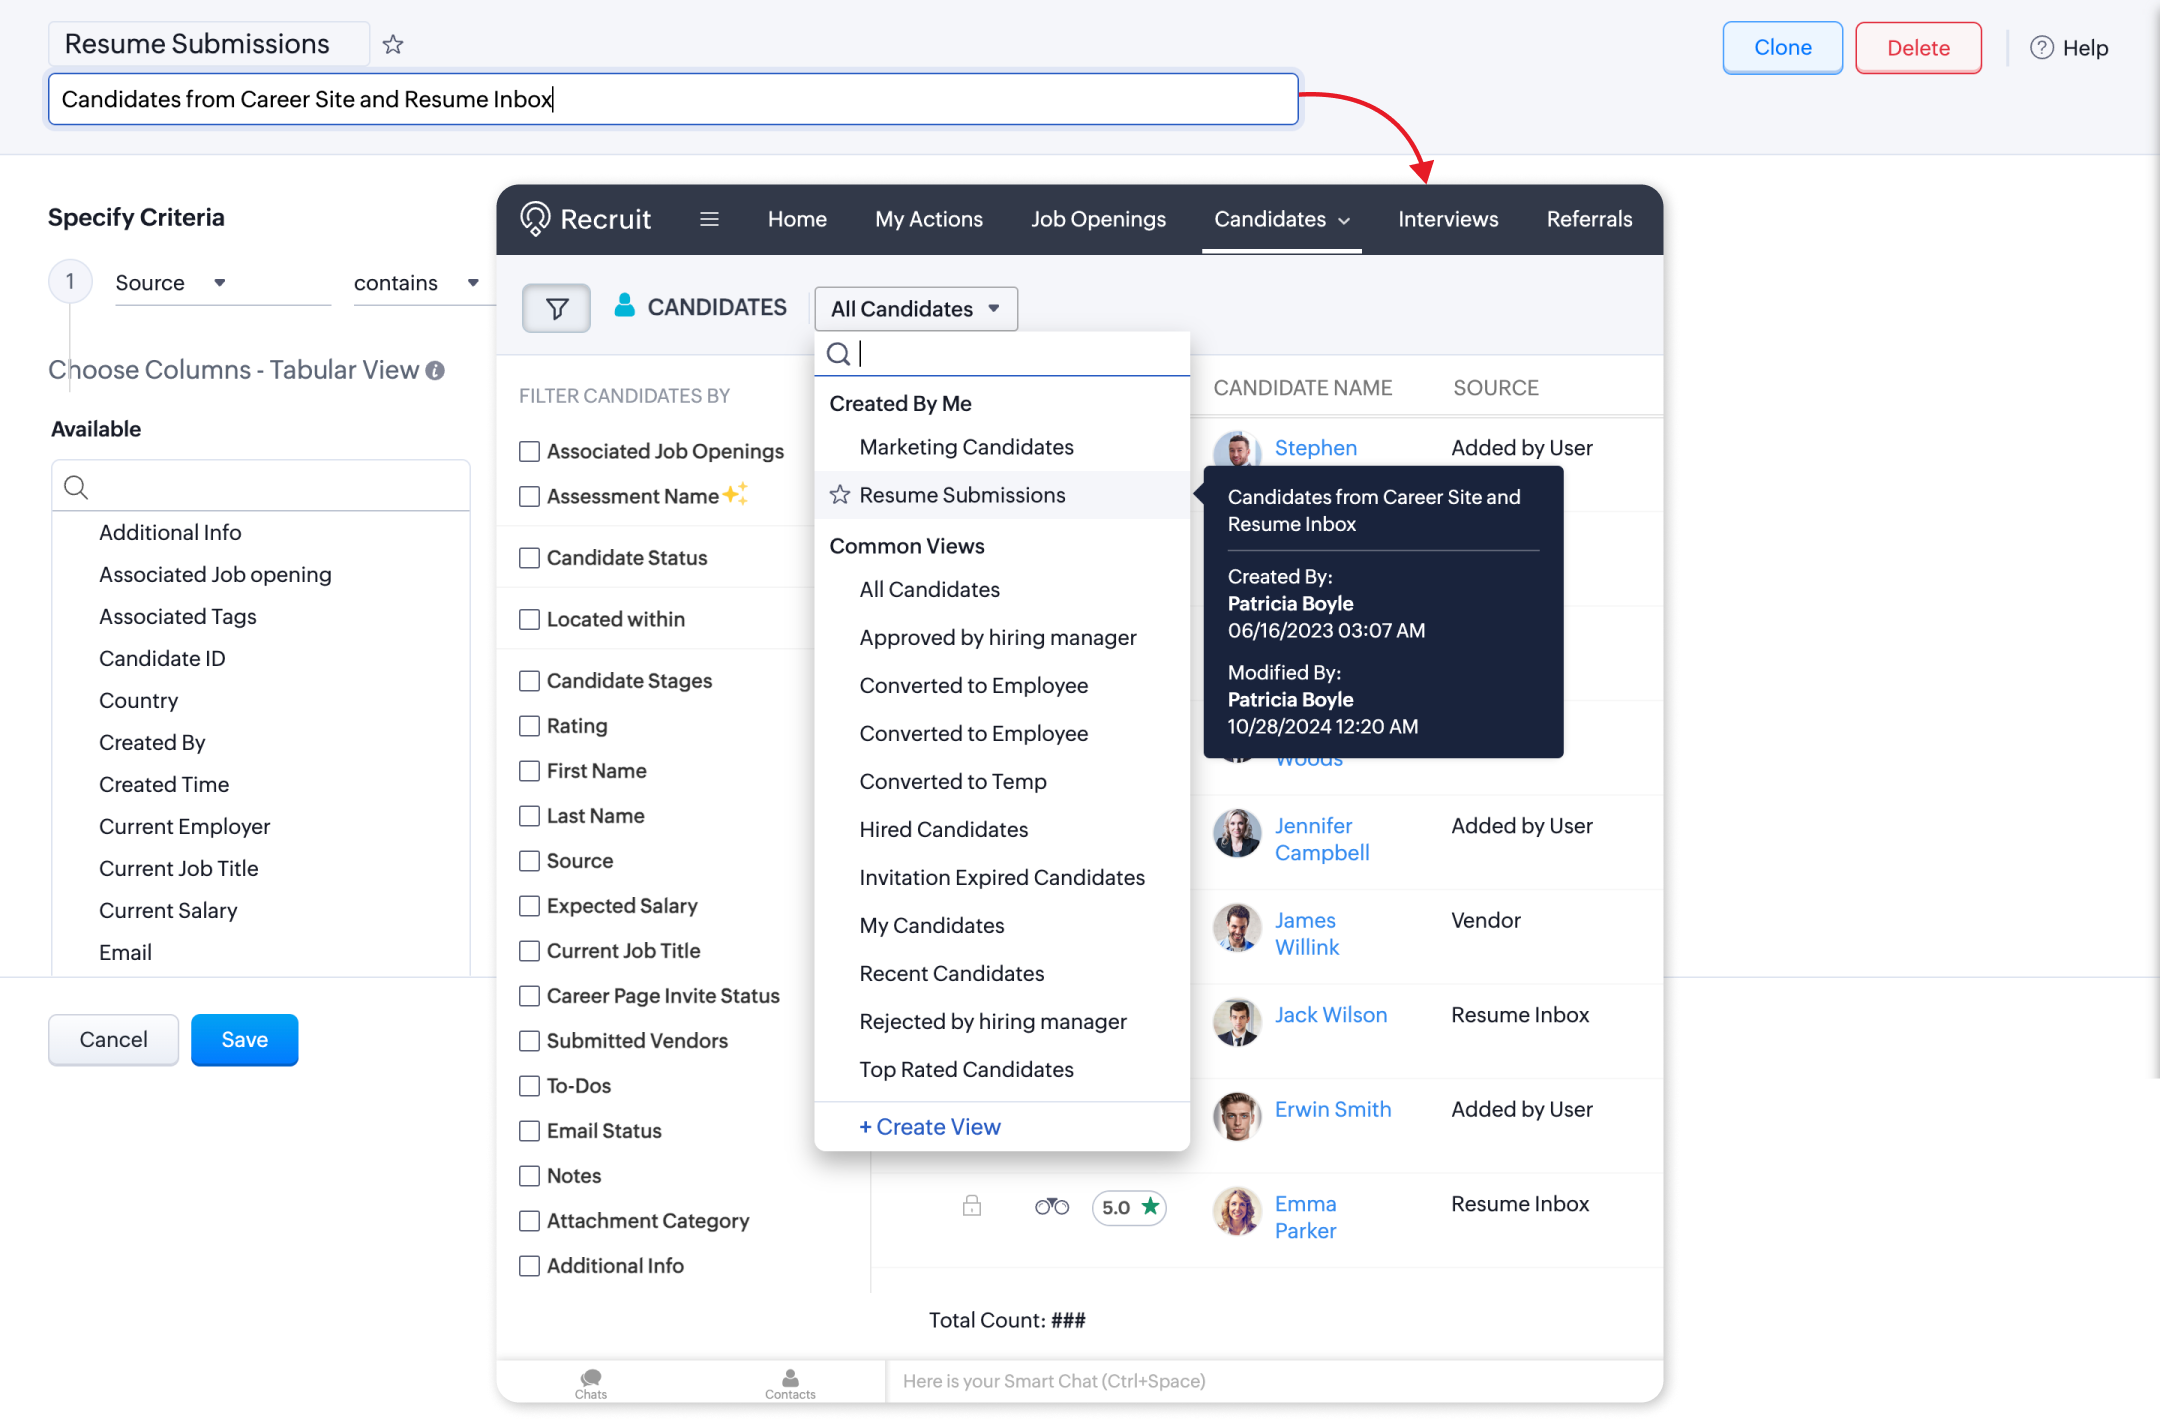Click the + Create View link

click(930, 1127)
